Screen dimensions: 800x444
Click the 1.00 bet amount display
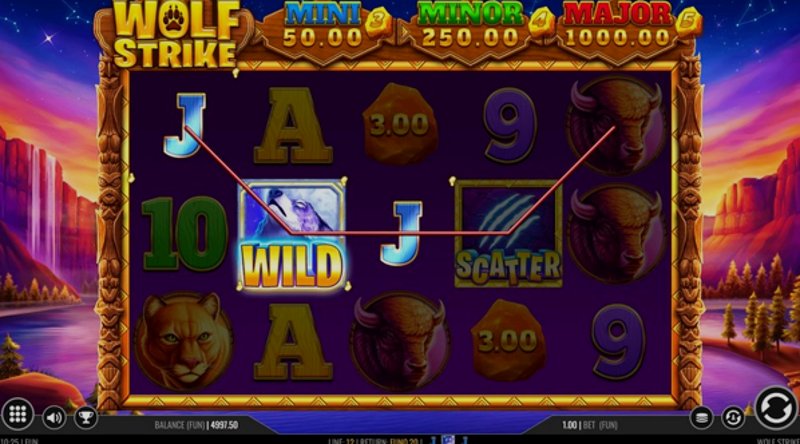pos(569,425)
